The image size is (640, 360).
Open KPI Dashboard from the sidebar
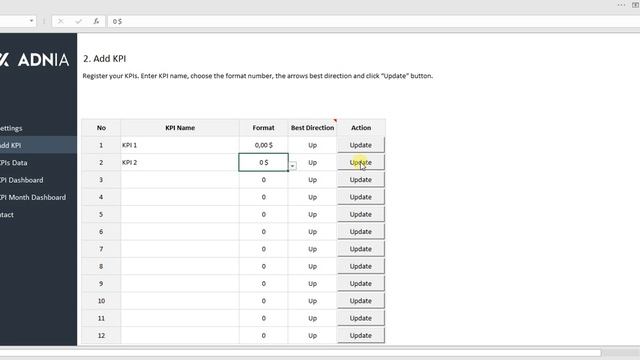pyautogui.click(x=21, y=180)
